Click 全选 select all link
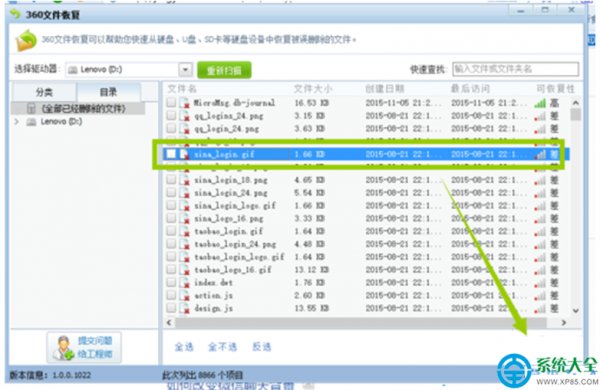The image size is (600, 390). coord(184,347)
